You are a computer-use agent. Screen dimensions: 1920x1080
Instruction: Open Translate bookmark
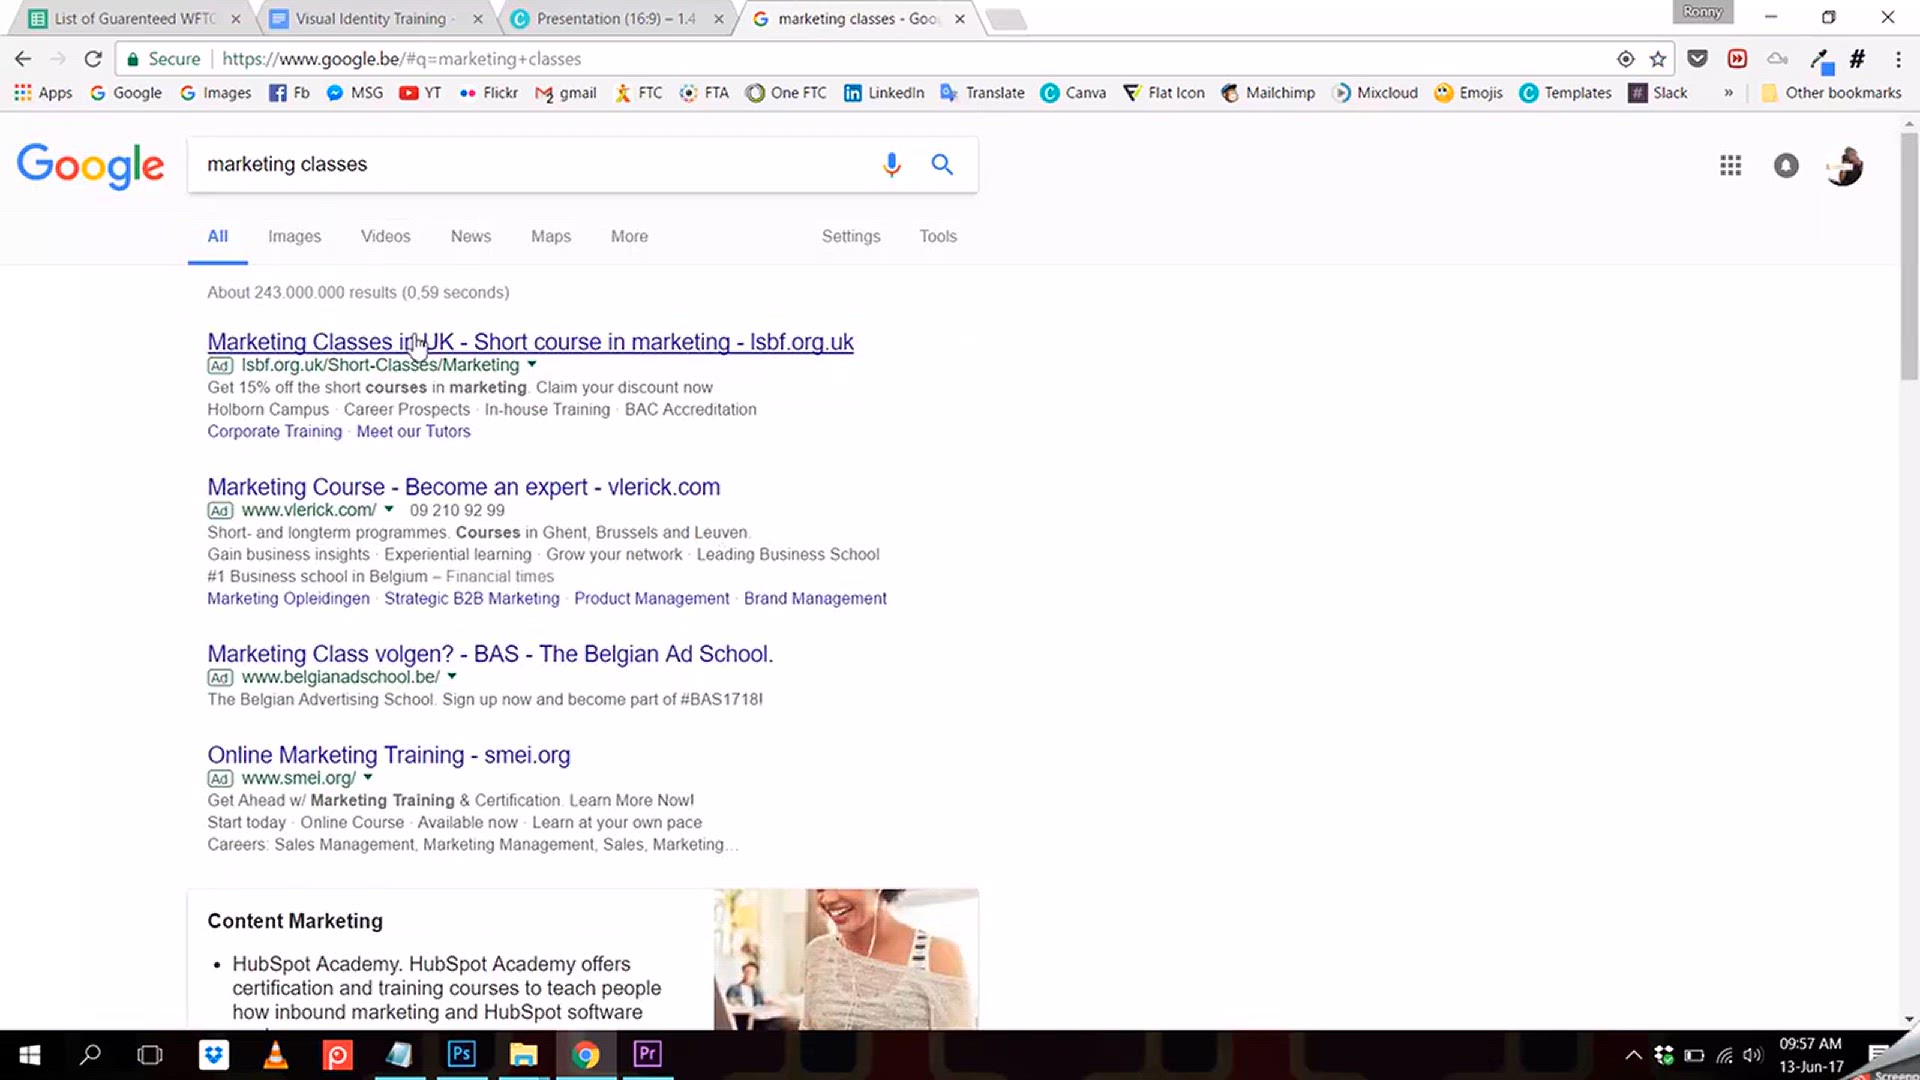(x=982, y=93)
